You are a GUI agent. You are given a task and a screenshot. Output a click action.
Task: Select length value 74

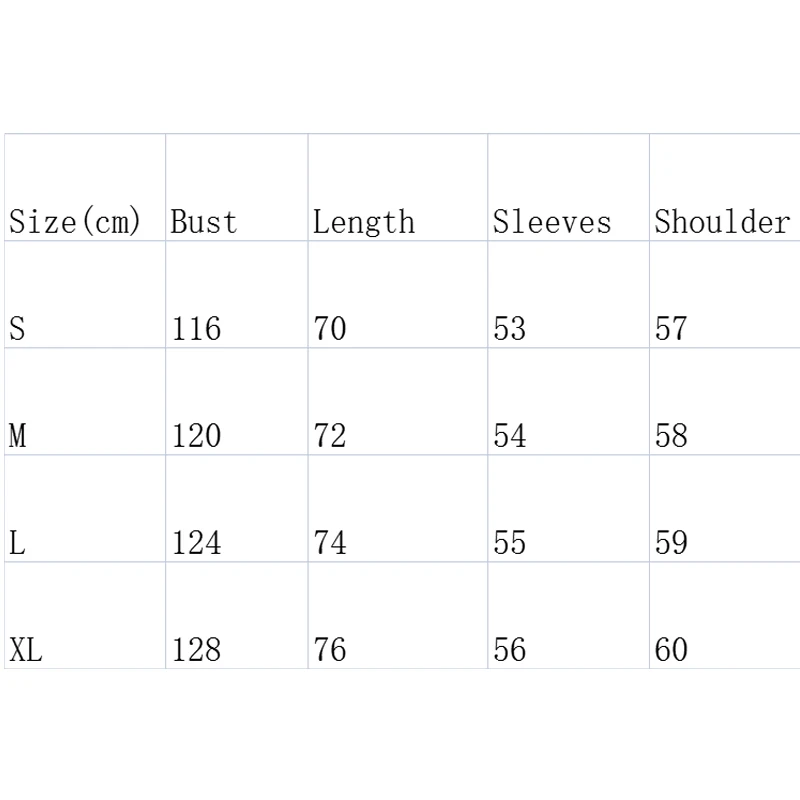pos(330,542)
